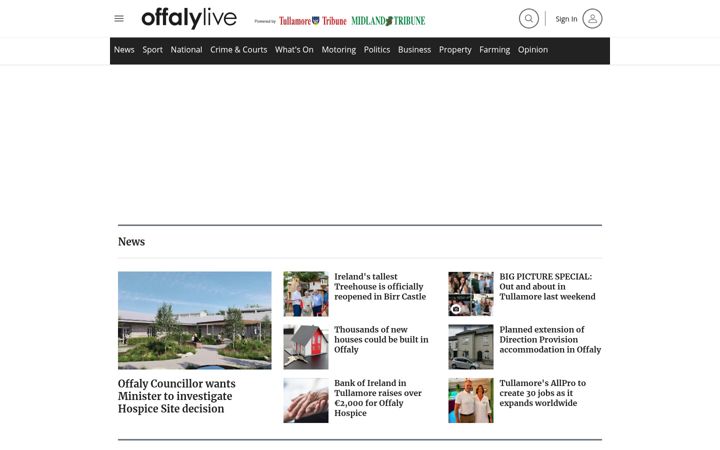720x450 pixels.
Task: Open the Tullamore Tribune logo link
Action: point(313,21)
